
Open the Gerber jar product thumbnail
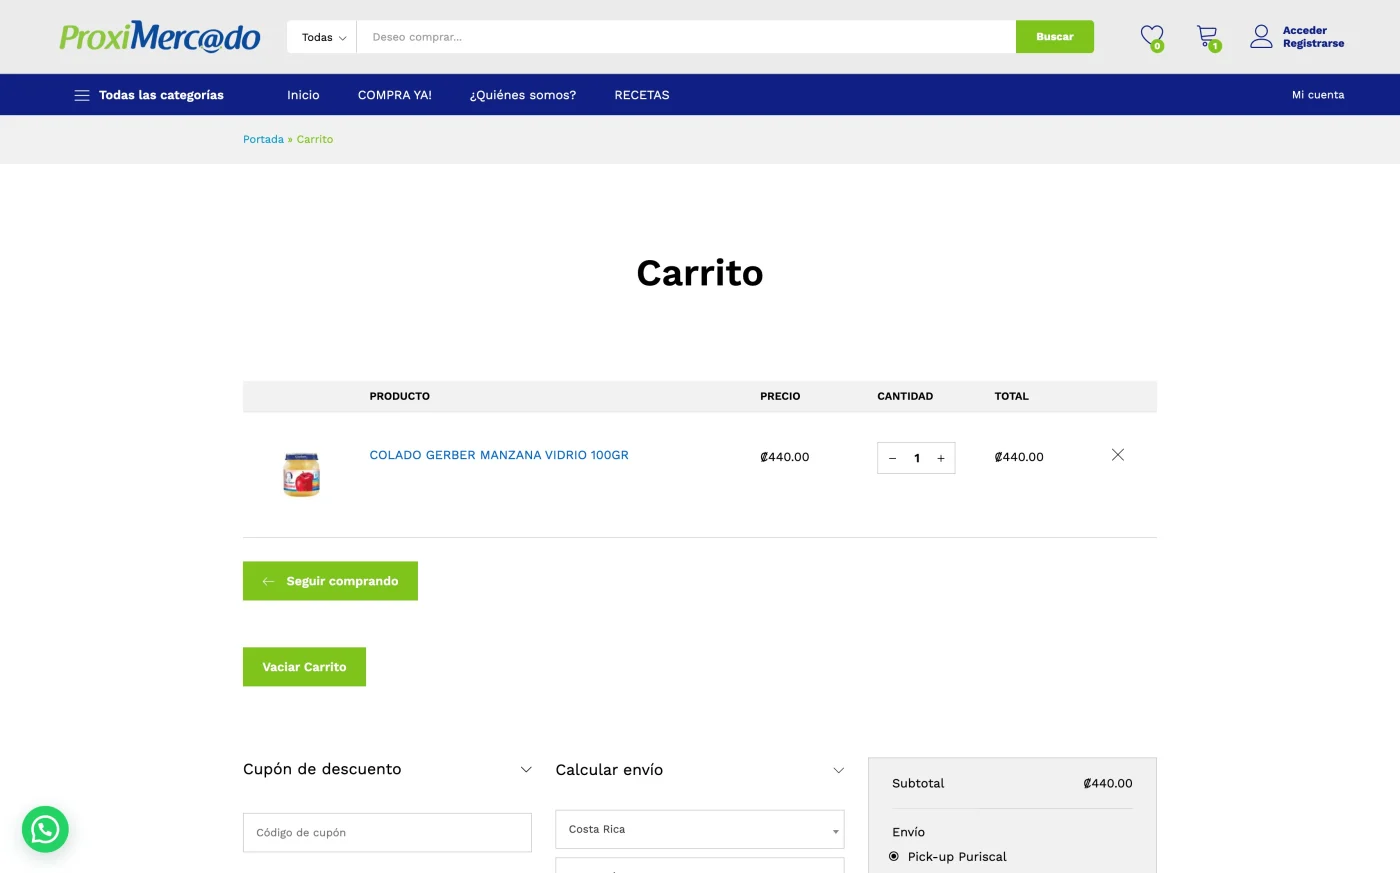[301, 474]
